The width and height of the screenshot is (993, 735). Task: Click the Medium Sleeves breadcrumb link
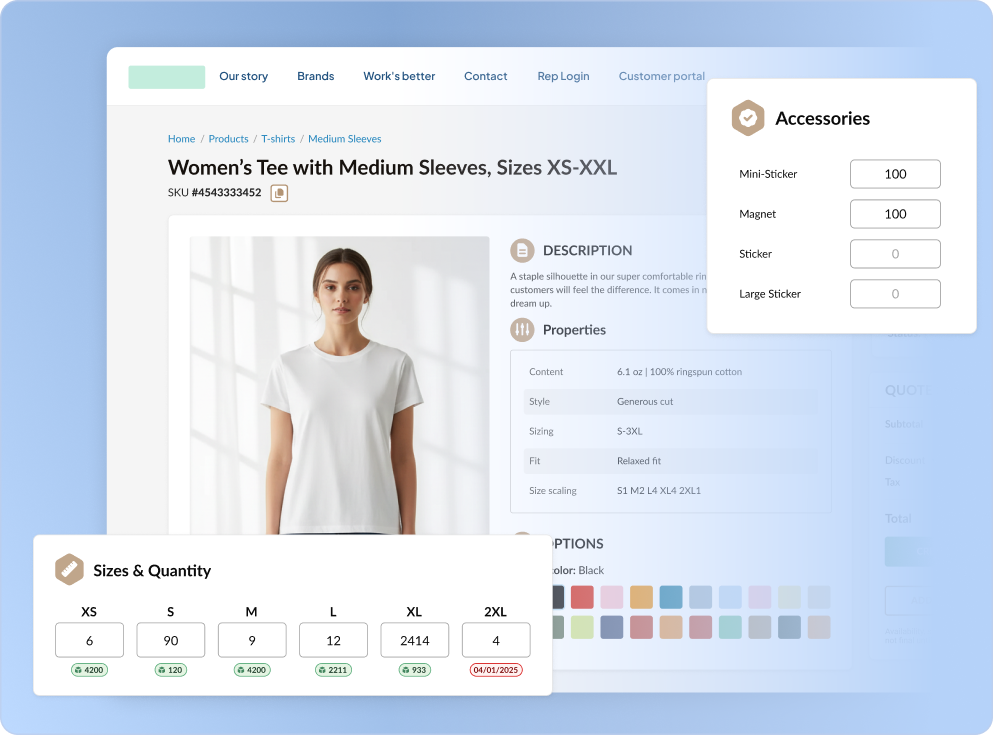tap(345, 139)
